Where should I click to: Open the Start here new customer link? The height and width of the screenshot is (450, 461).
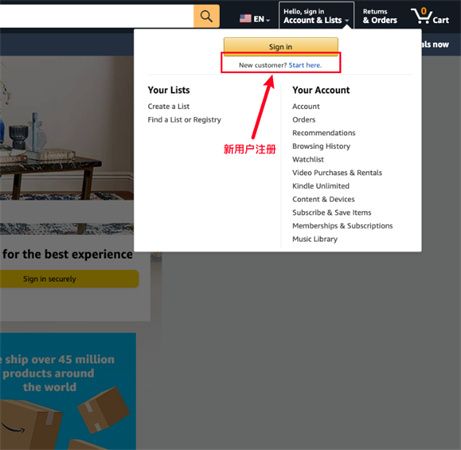click(305, 65)
